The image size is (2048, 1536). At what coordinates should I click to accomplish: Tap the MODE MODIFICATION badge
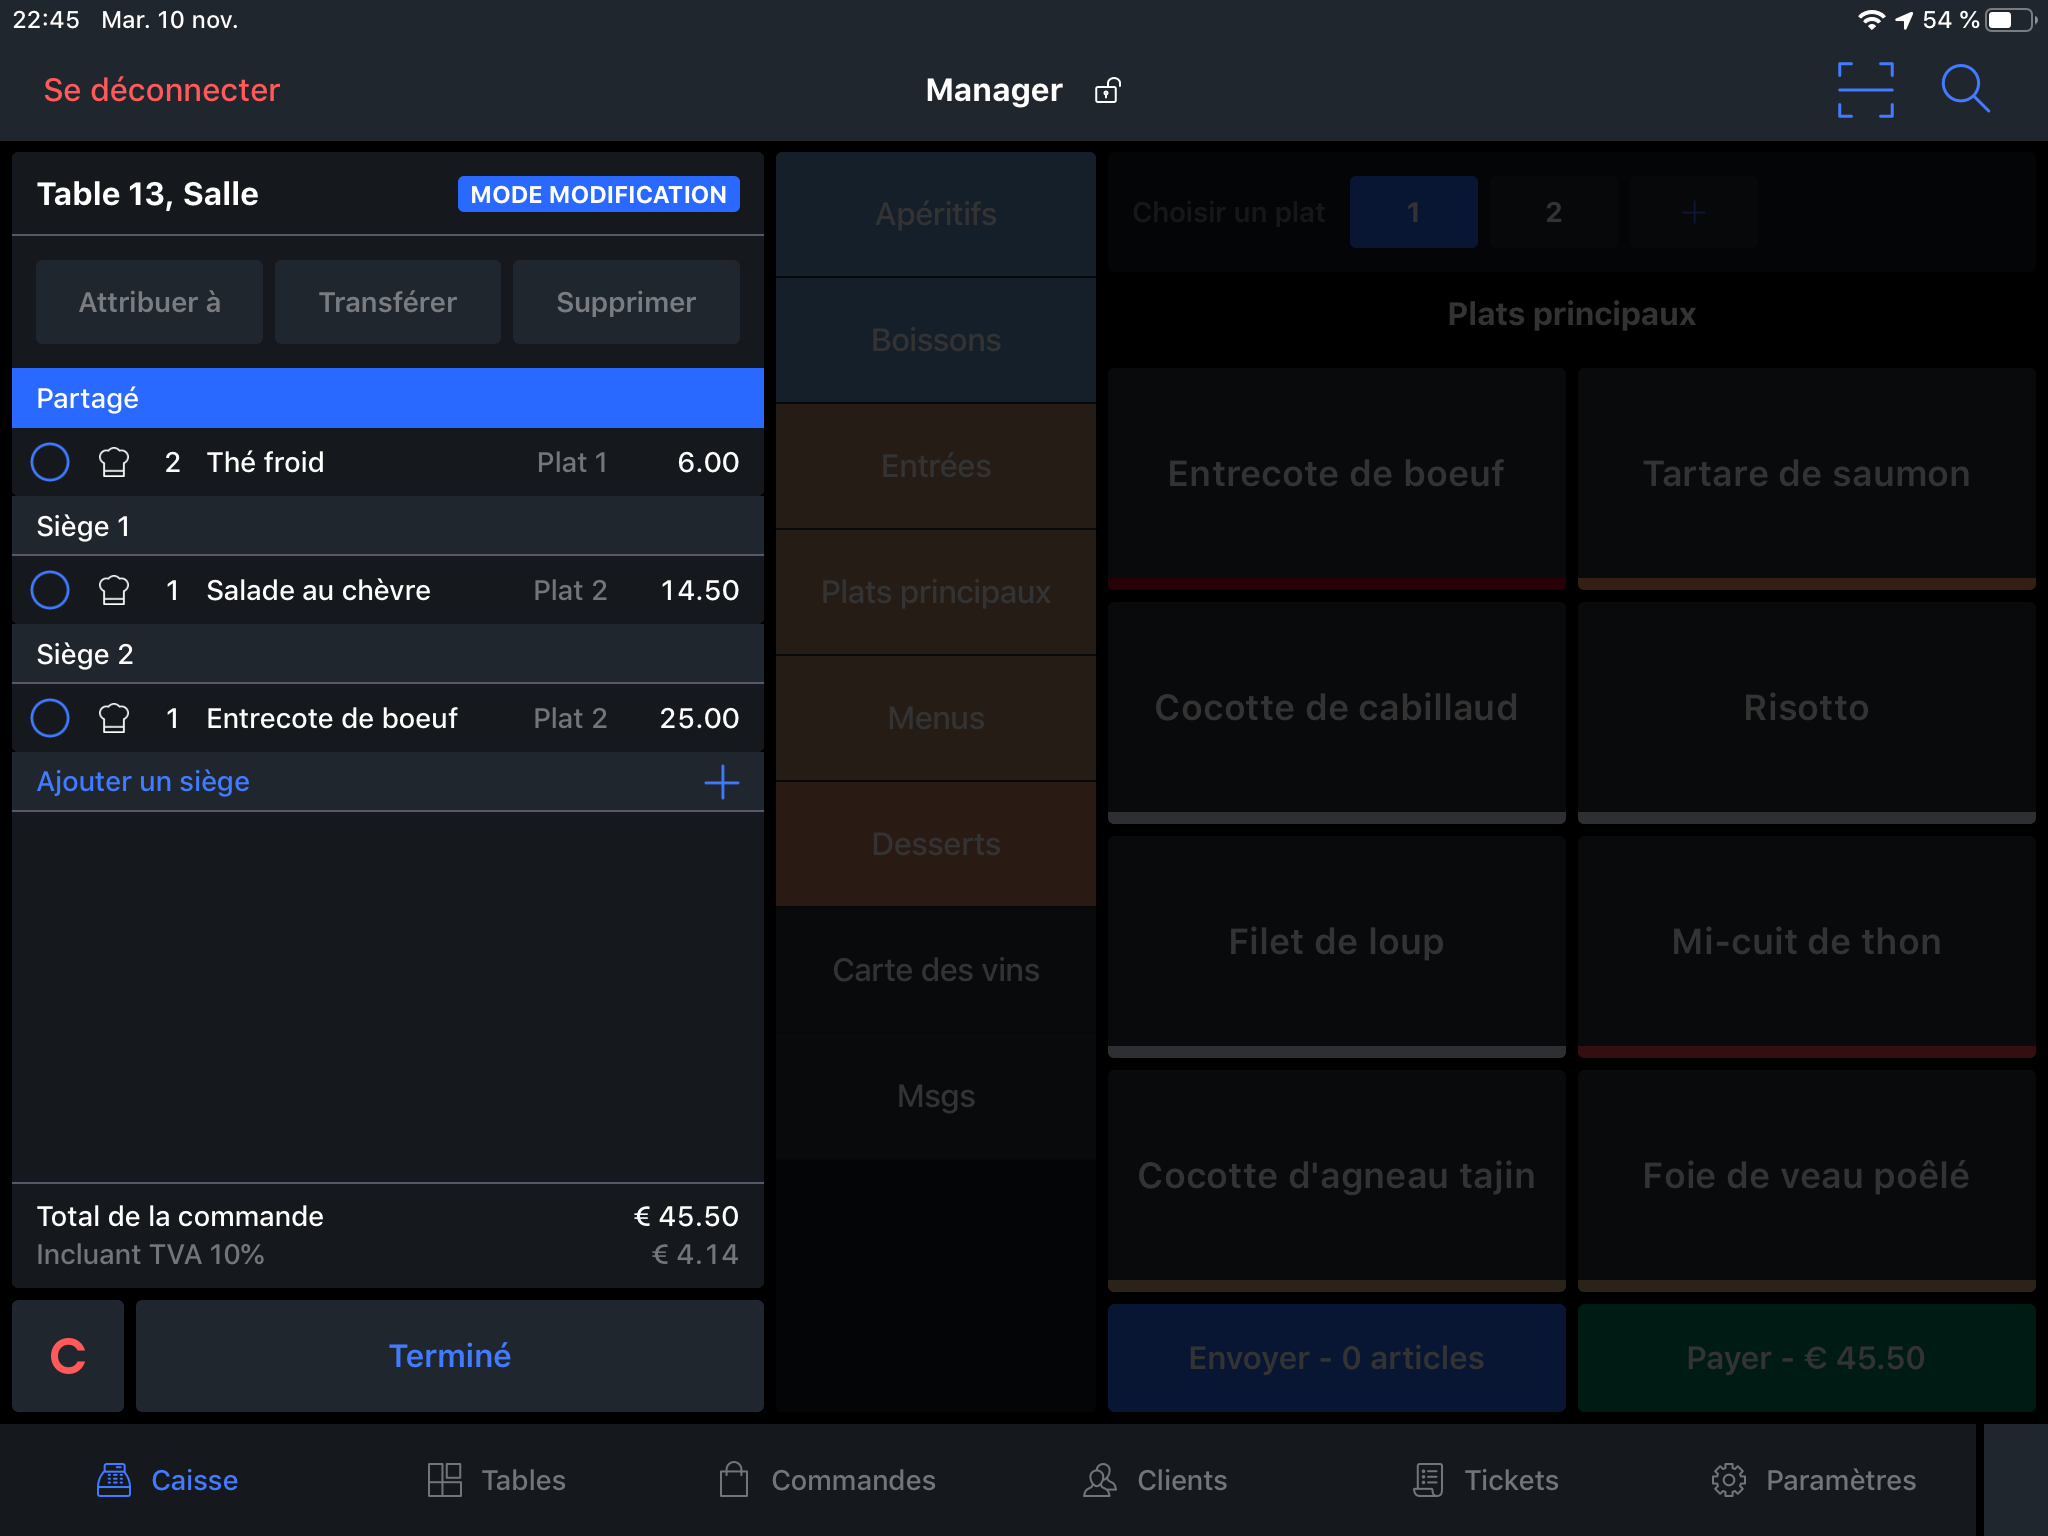598,194
